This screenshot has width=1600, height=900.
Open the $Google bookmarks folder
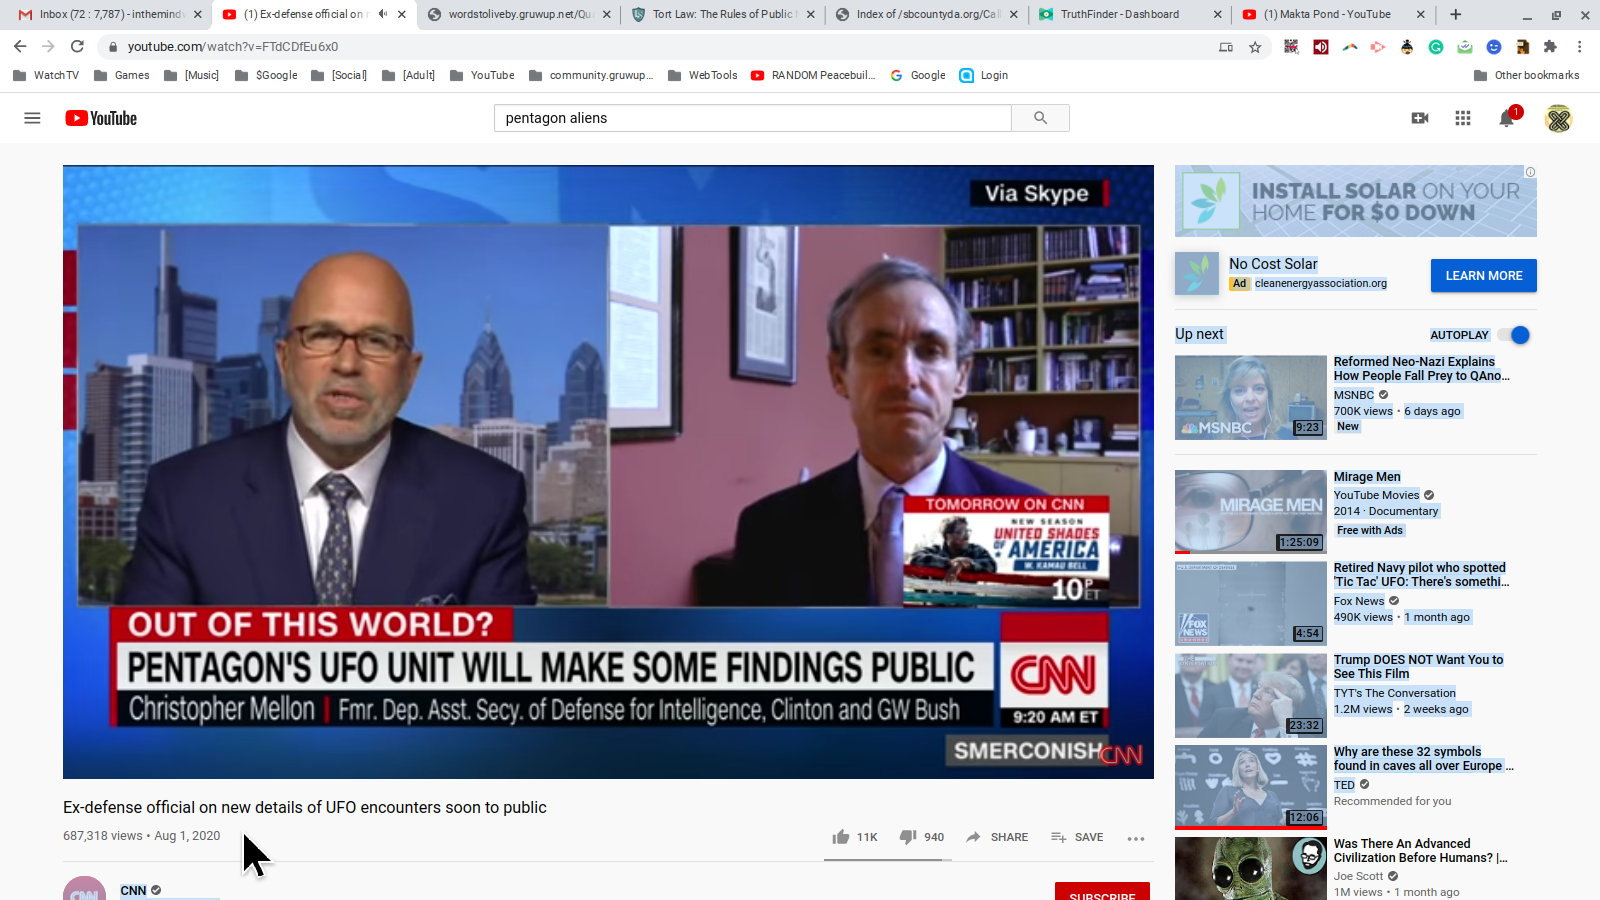[266, 75]
